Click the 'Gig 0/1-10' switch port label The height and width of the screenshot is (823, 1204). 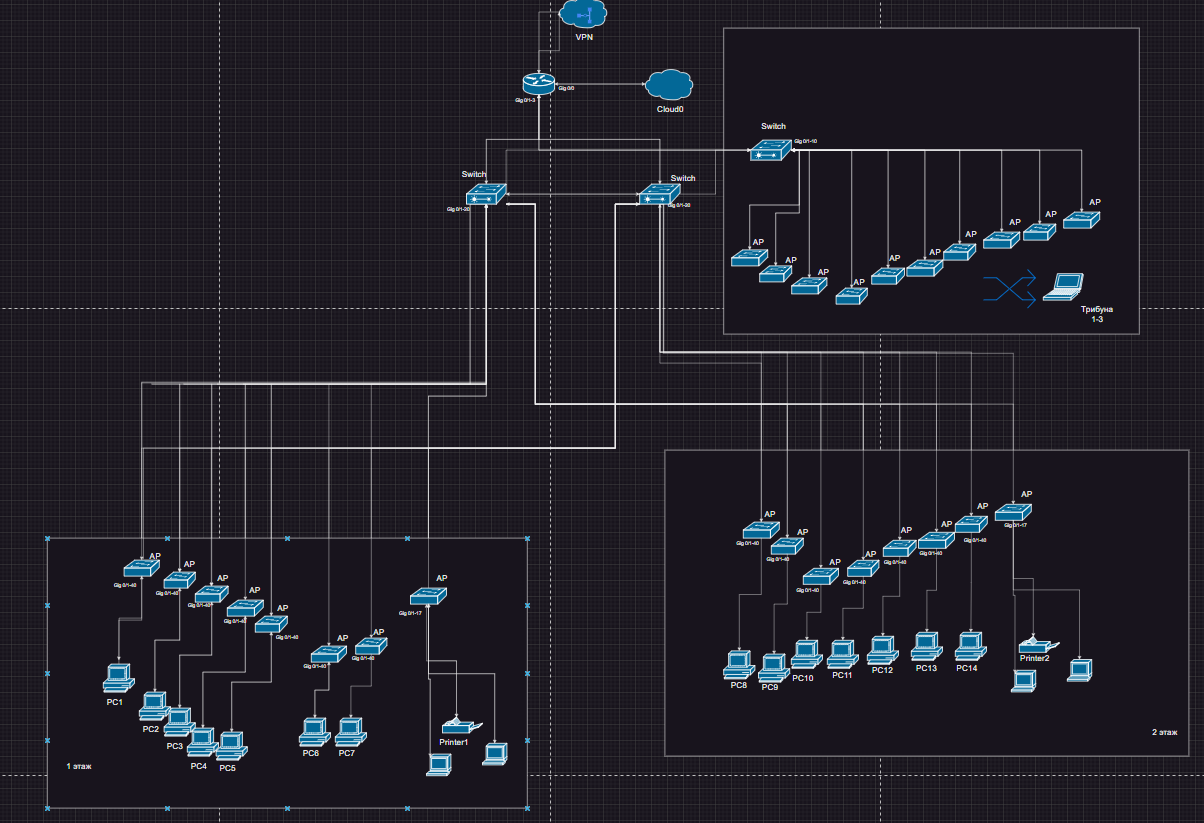point(806,142)
